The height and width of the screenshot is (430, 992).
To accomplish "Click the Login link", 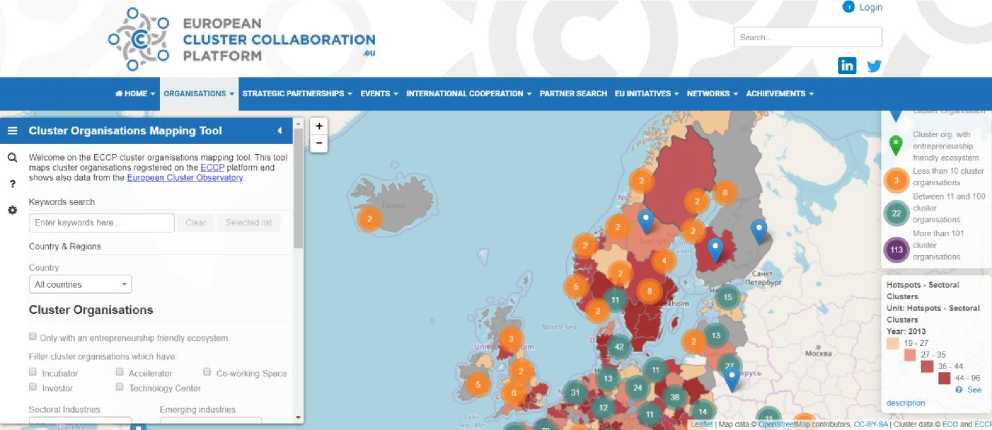I will coord(871,7).
